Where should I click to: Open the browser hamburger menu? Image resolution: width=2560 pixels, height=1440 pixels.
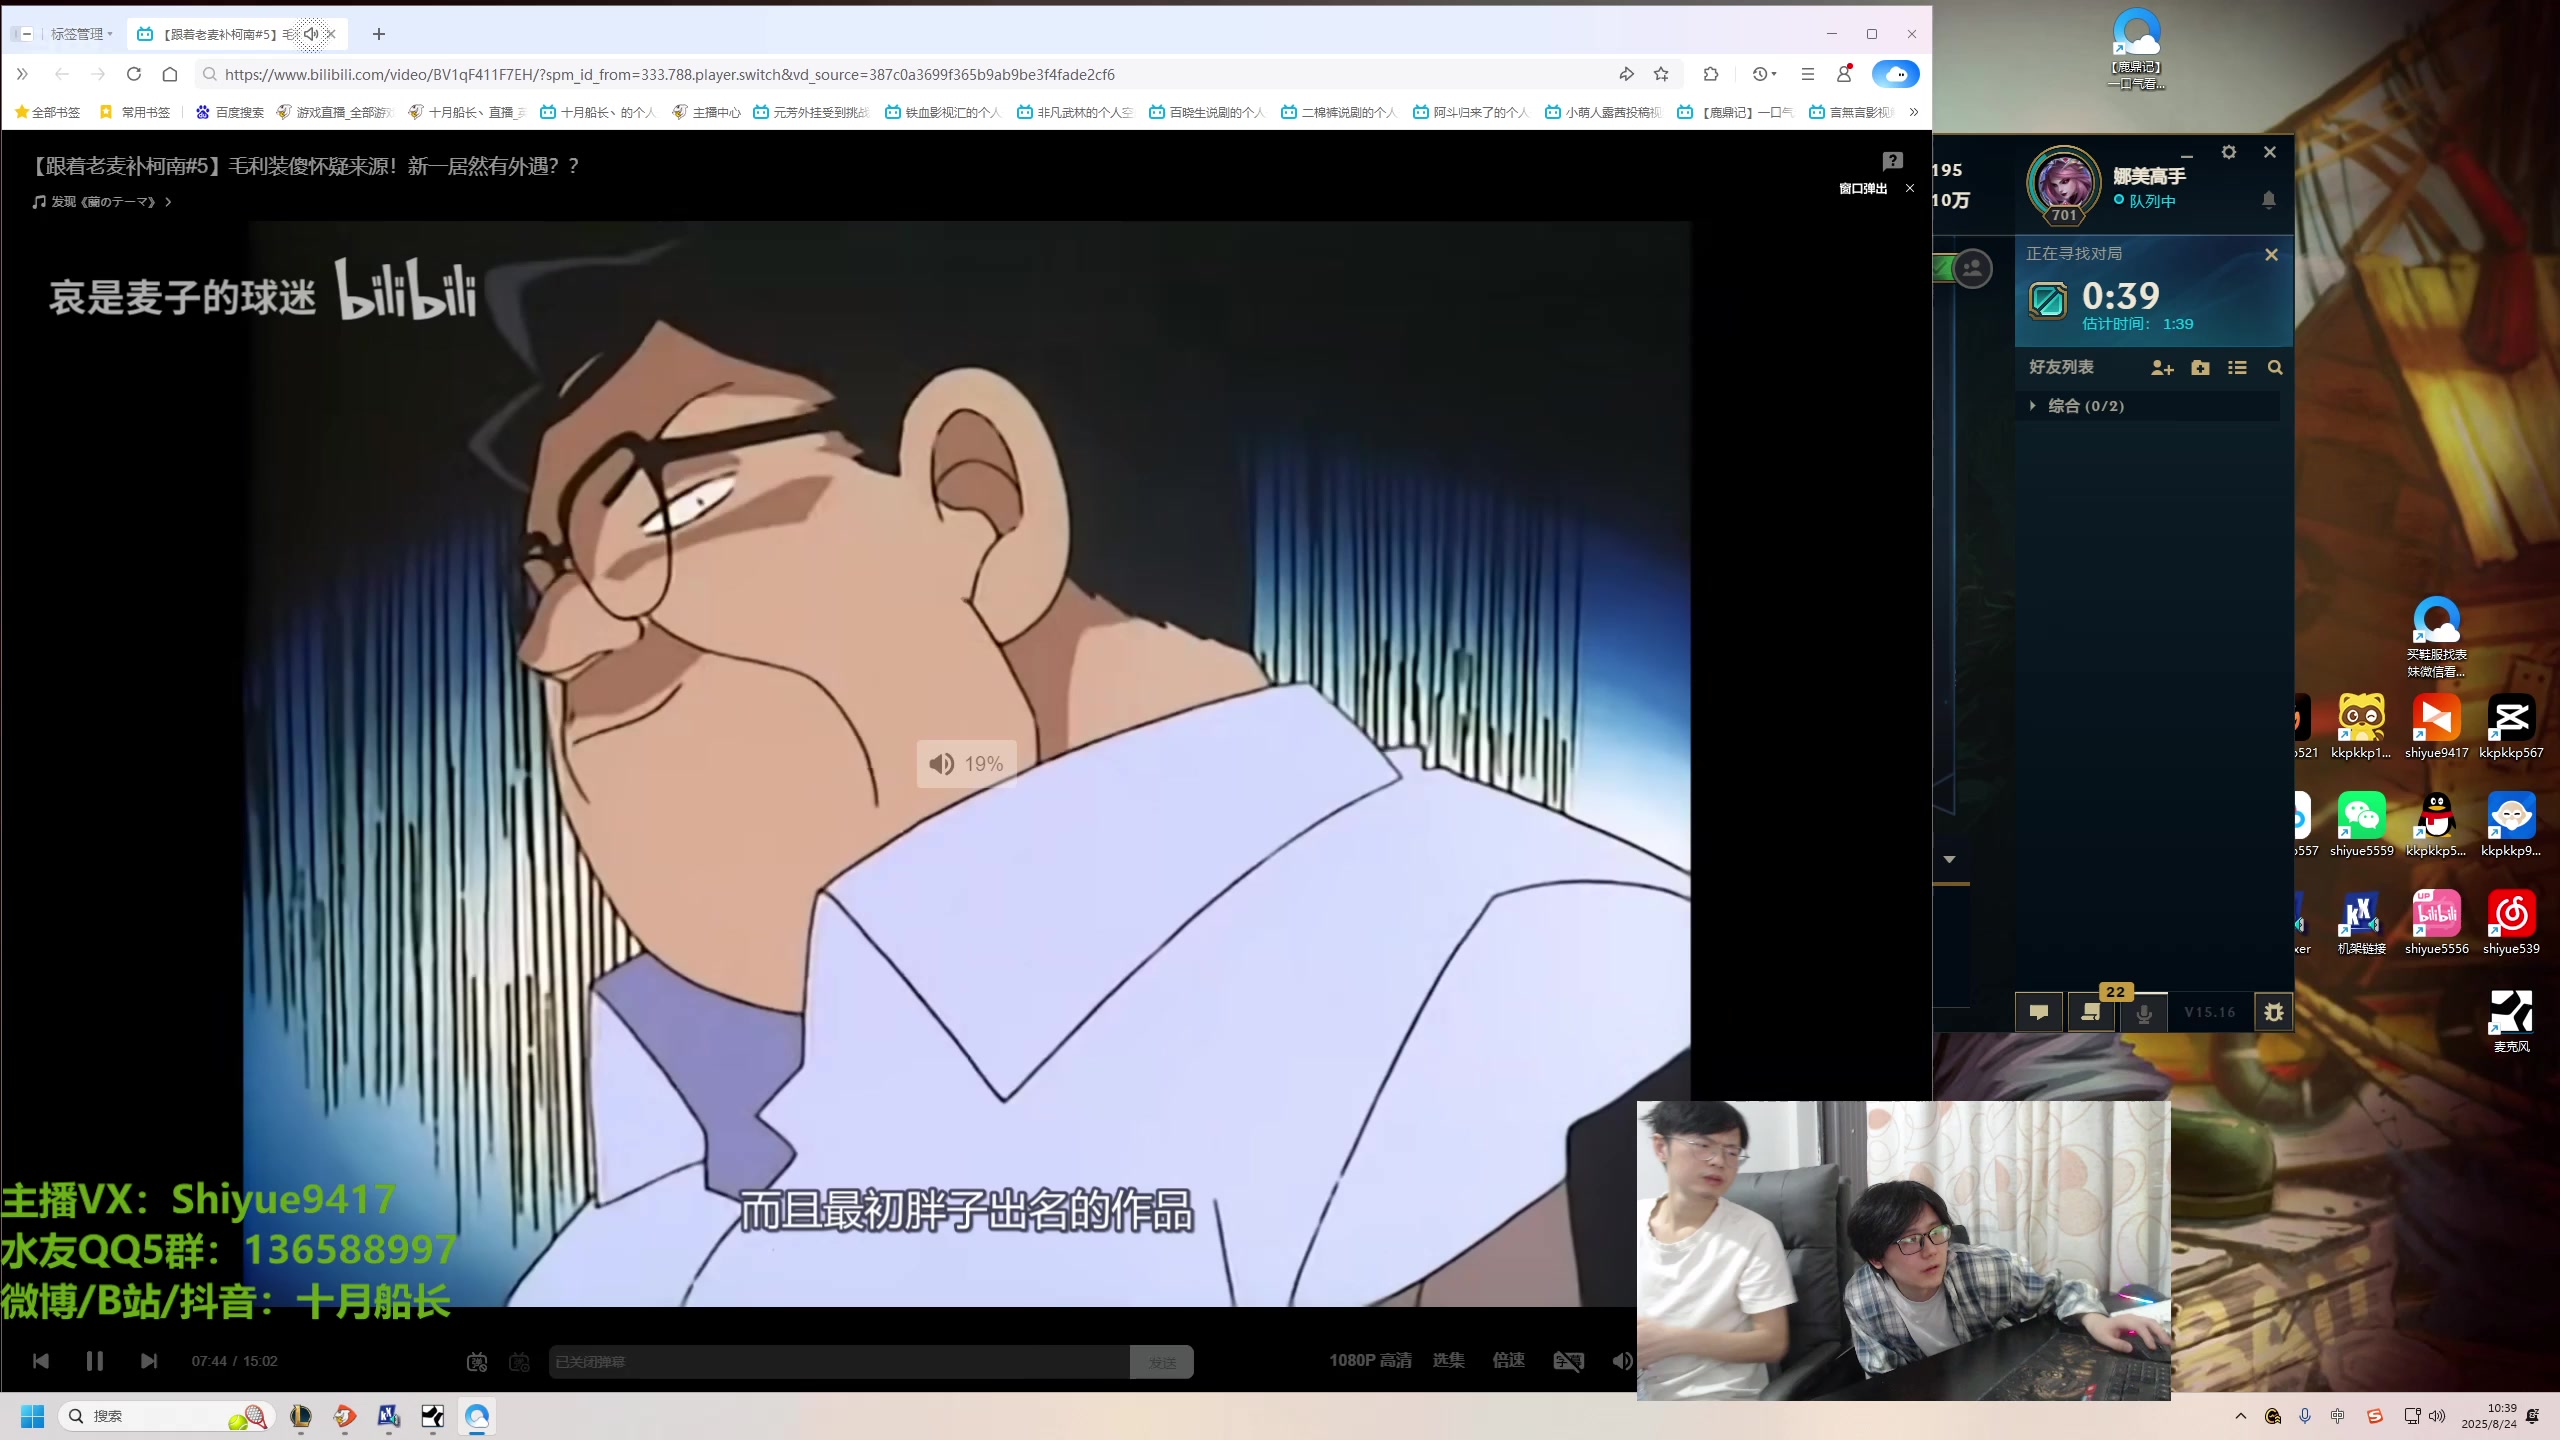click(x=1807, y=74)
